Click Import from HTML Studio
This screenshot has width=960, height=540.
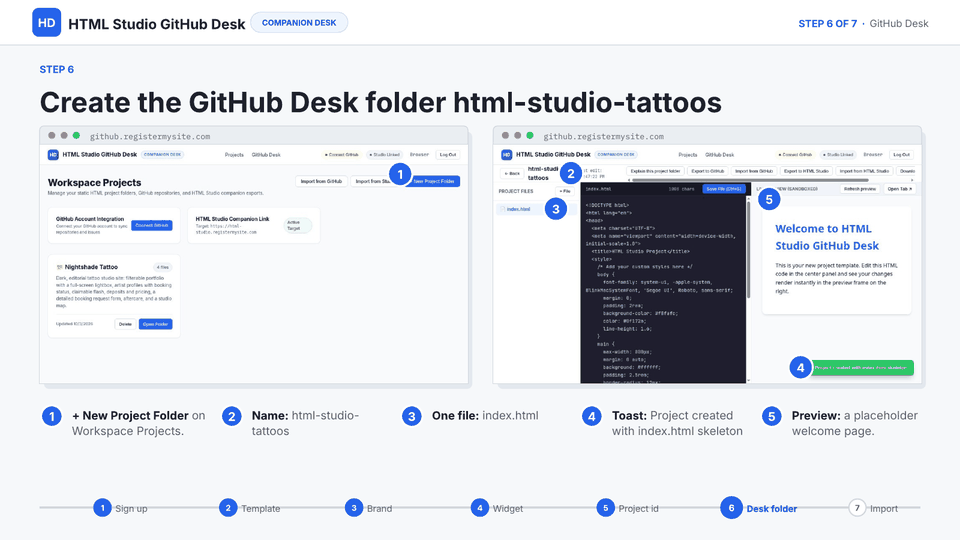click(864, 171)
